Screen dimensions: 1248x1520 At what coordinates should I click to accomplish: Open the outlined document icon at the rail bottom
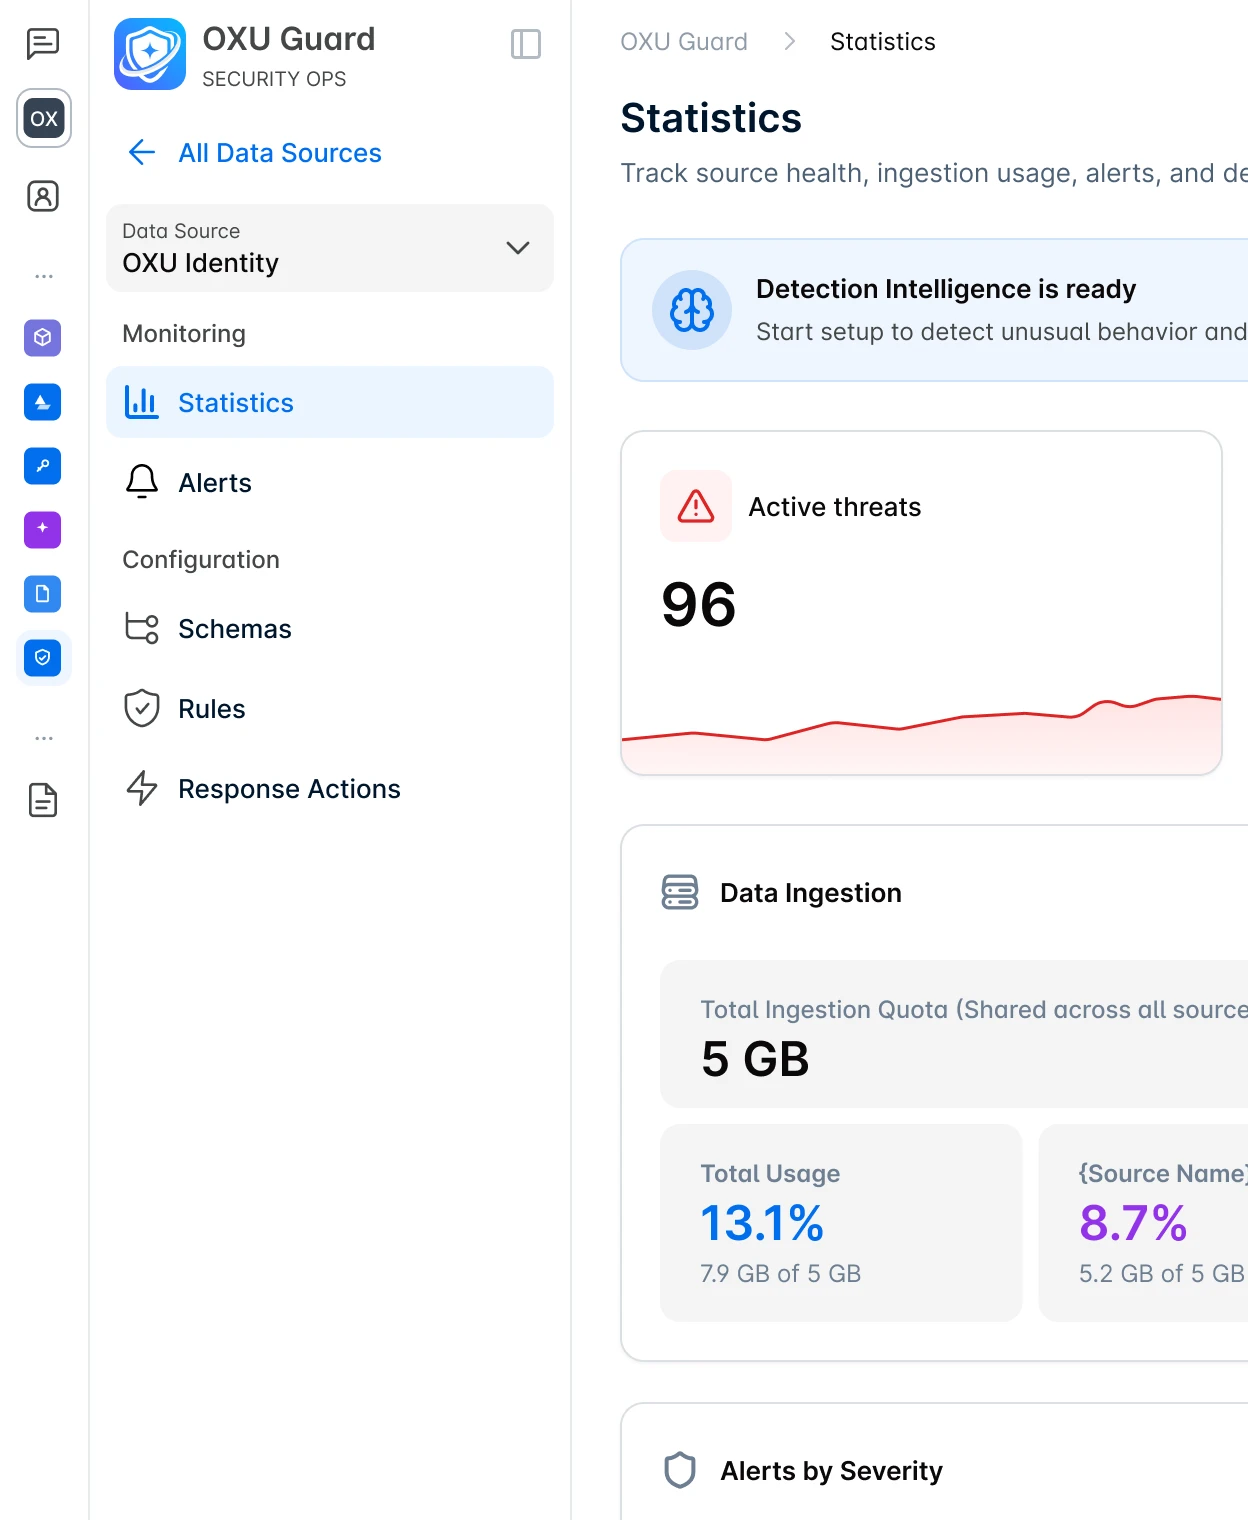pyautogui.click(x=43, y=800)
